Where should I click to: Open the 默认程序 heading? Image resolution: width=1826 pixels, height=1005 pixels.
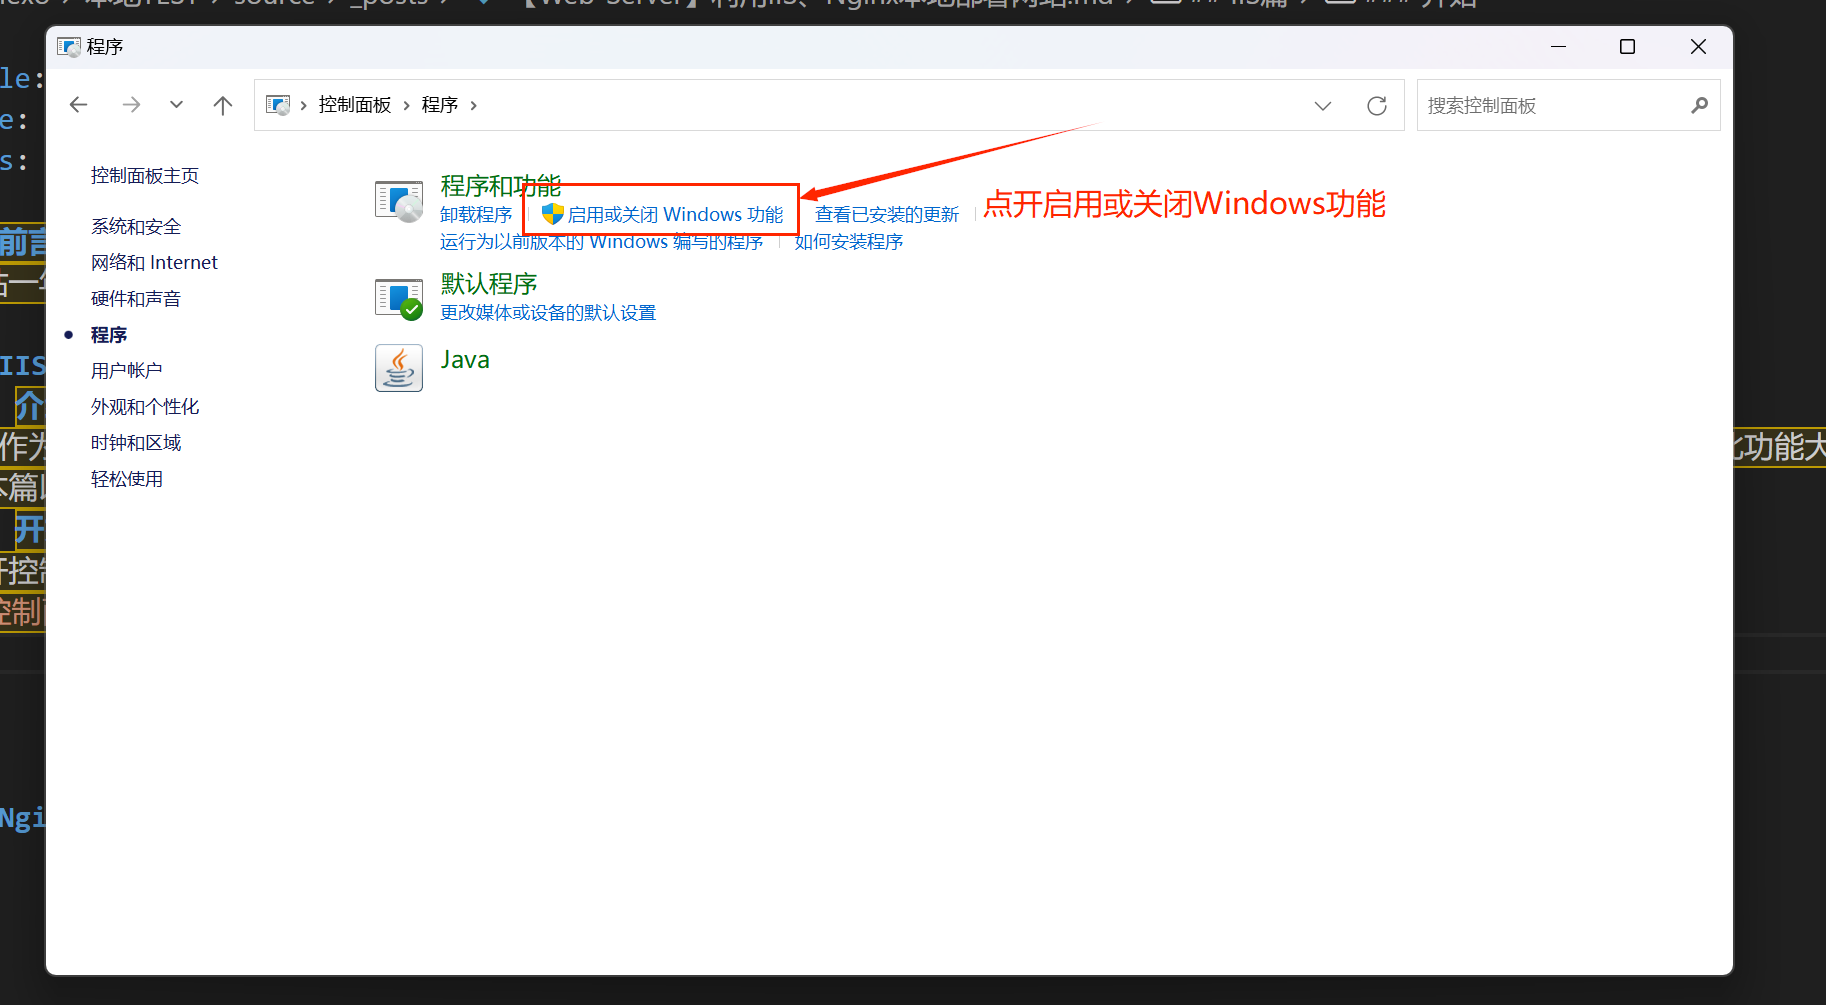(x=489, y=284)
